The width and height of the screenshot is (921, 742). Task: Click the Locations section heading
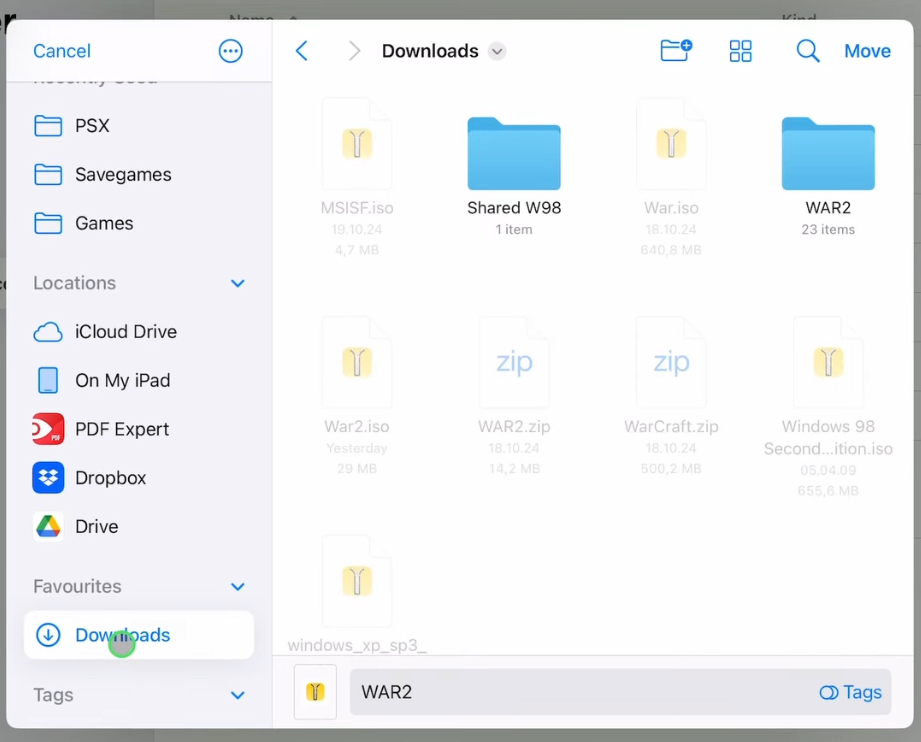(x=75, y=283)
